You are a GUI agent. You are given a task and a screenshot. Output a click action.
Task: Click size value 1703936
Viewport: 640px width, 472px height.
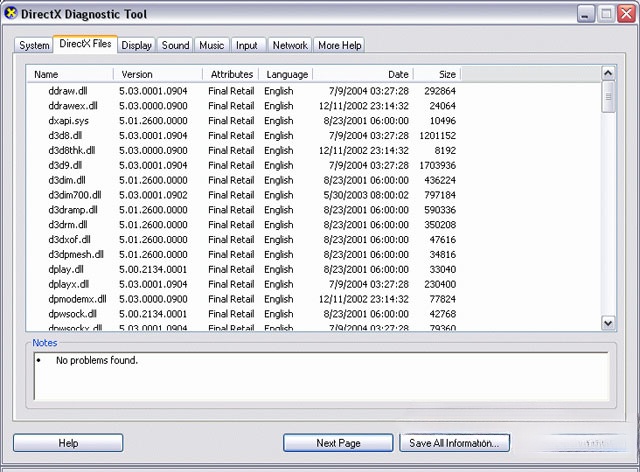[438, 165]
